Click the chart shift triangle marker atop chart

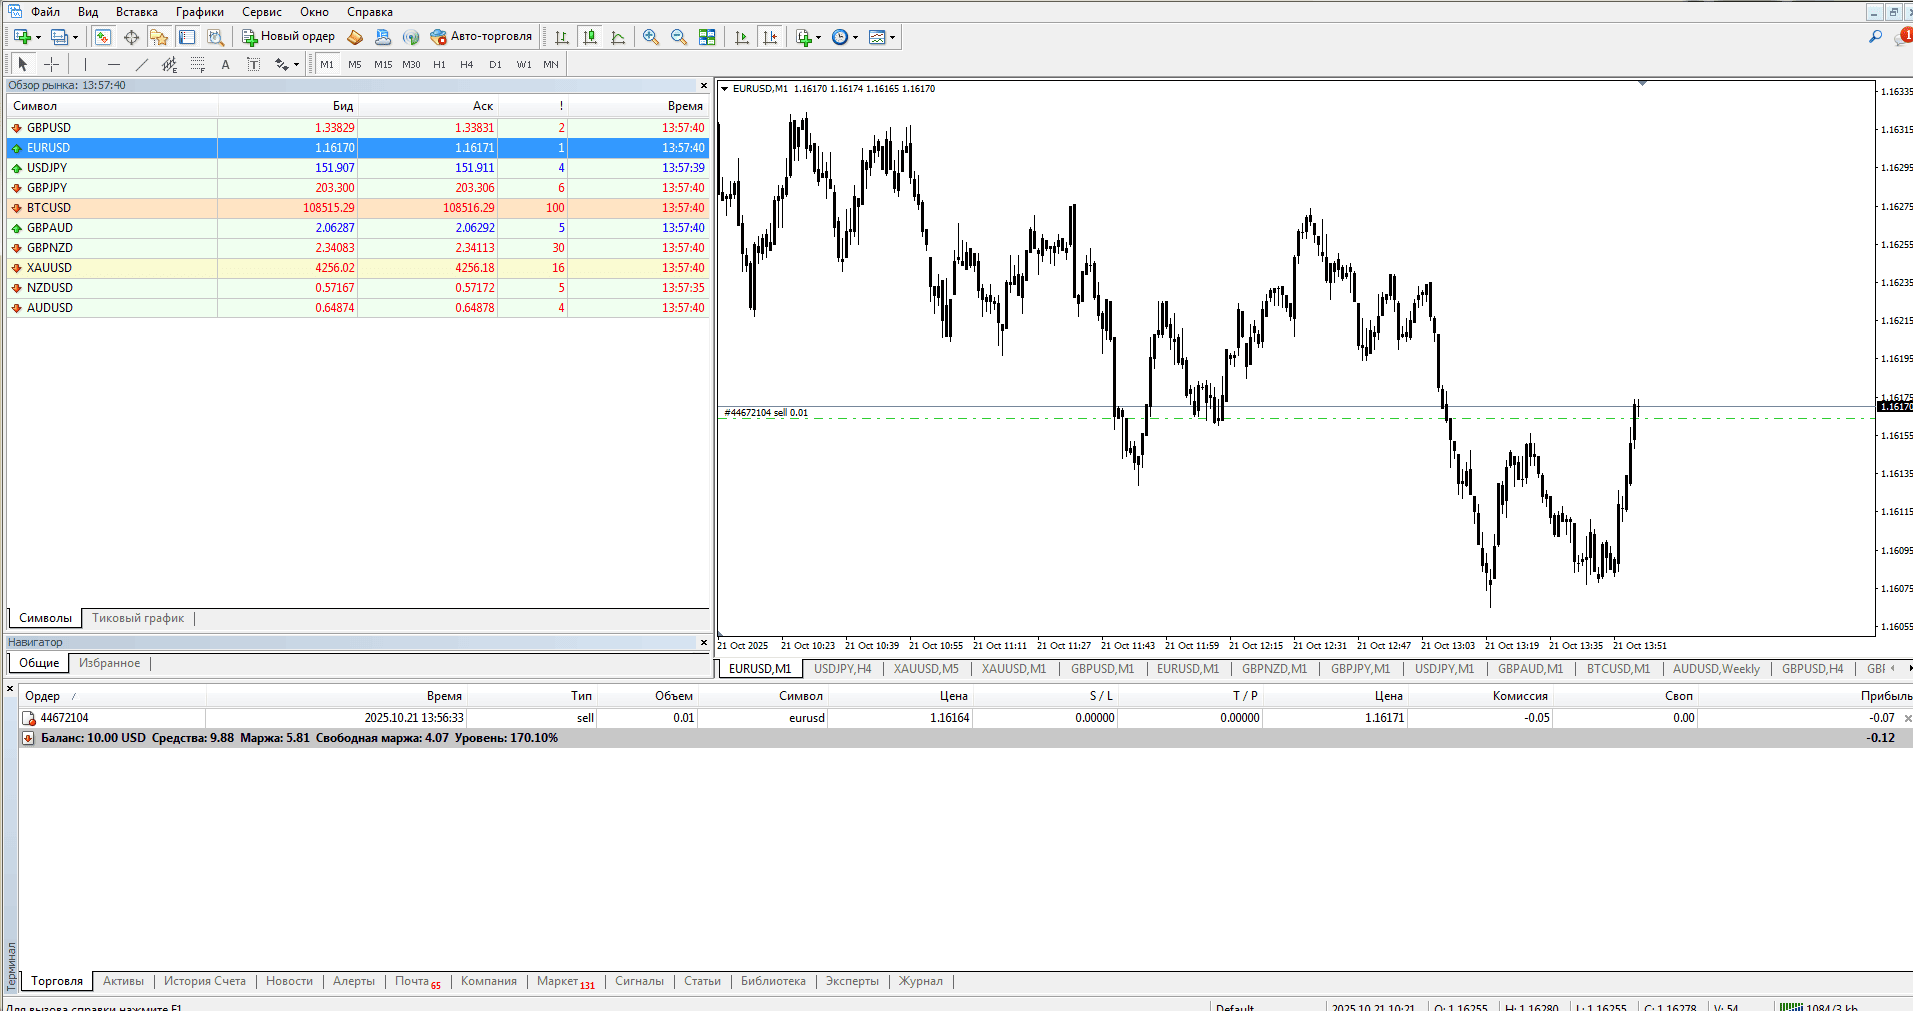pyautogui.click(x=1642, y=84)
